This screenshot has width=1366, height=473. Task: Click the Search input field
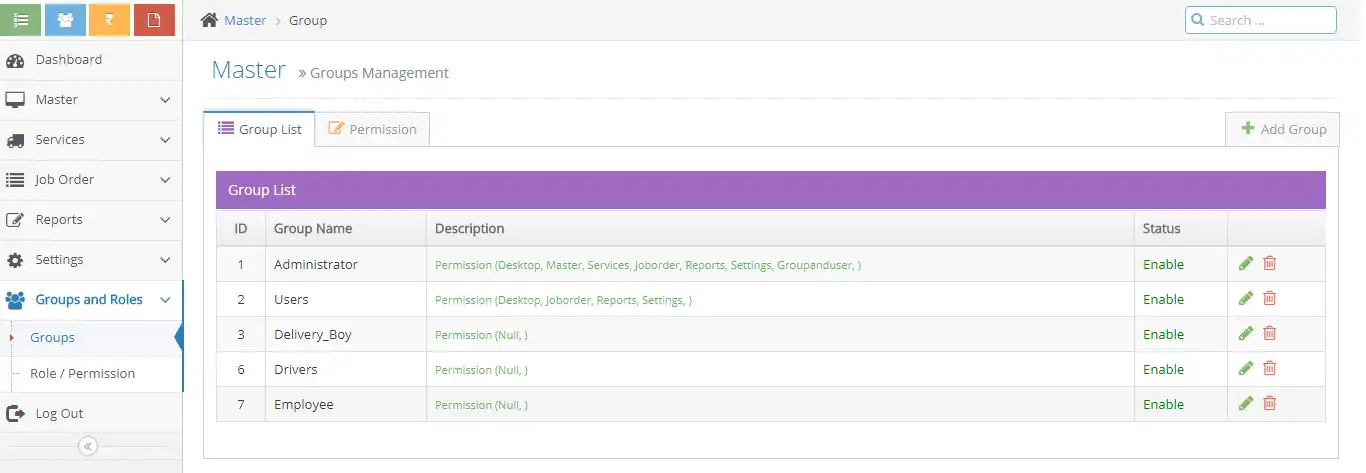pos(1268,20)
